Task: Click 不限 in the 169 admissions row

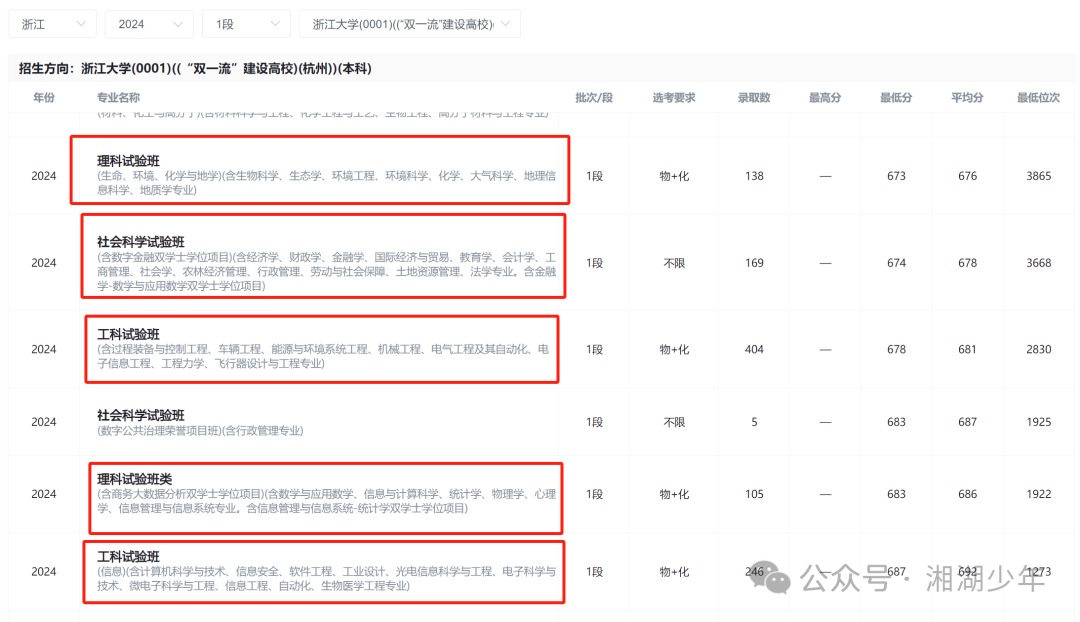Action: [674, 262]
